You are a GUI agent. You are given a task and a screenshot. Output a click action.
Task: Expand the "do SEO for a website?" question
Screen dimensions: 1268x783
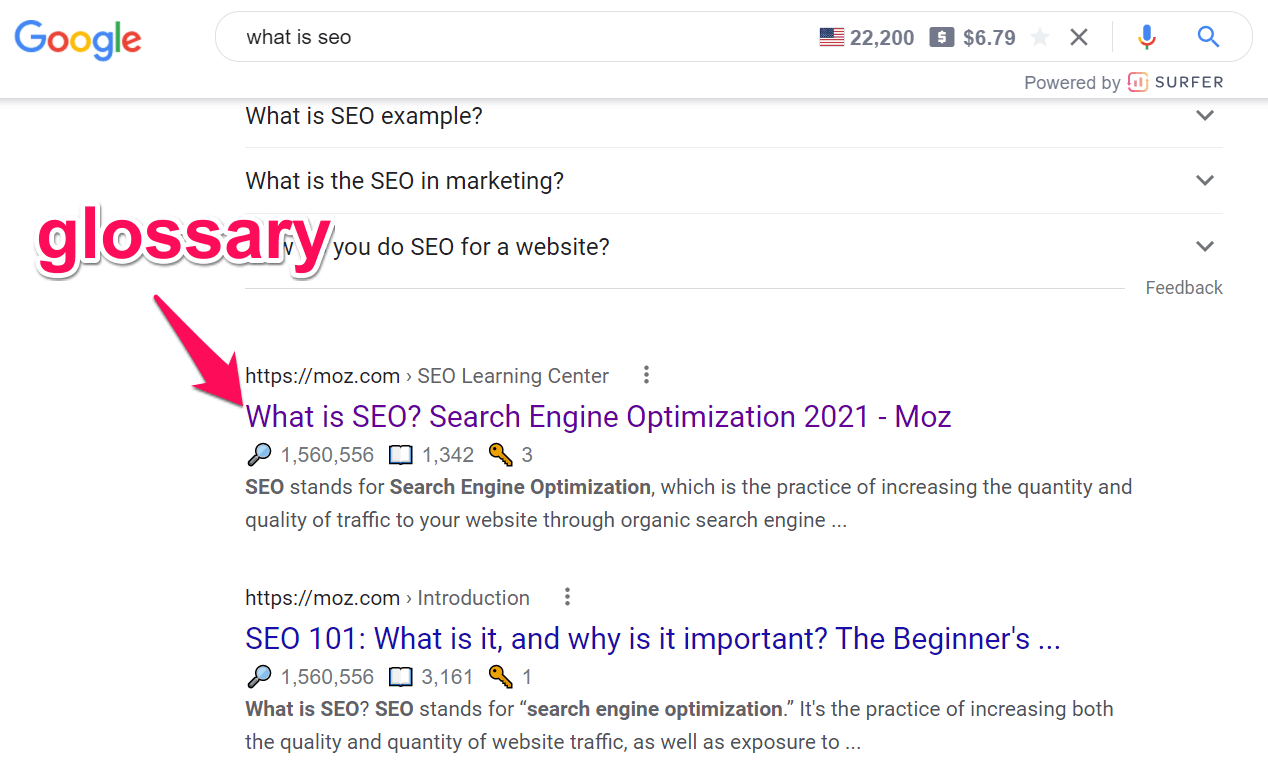[x=734, y=246]
